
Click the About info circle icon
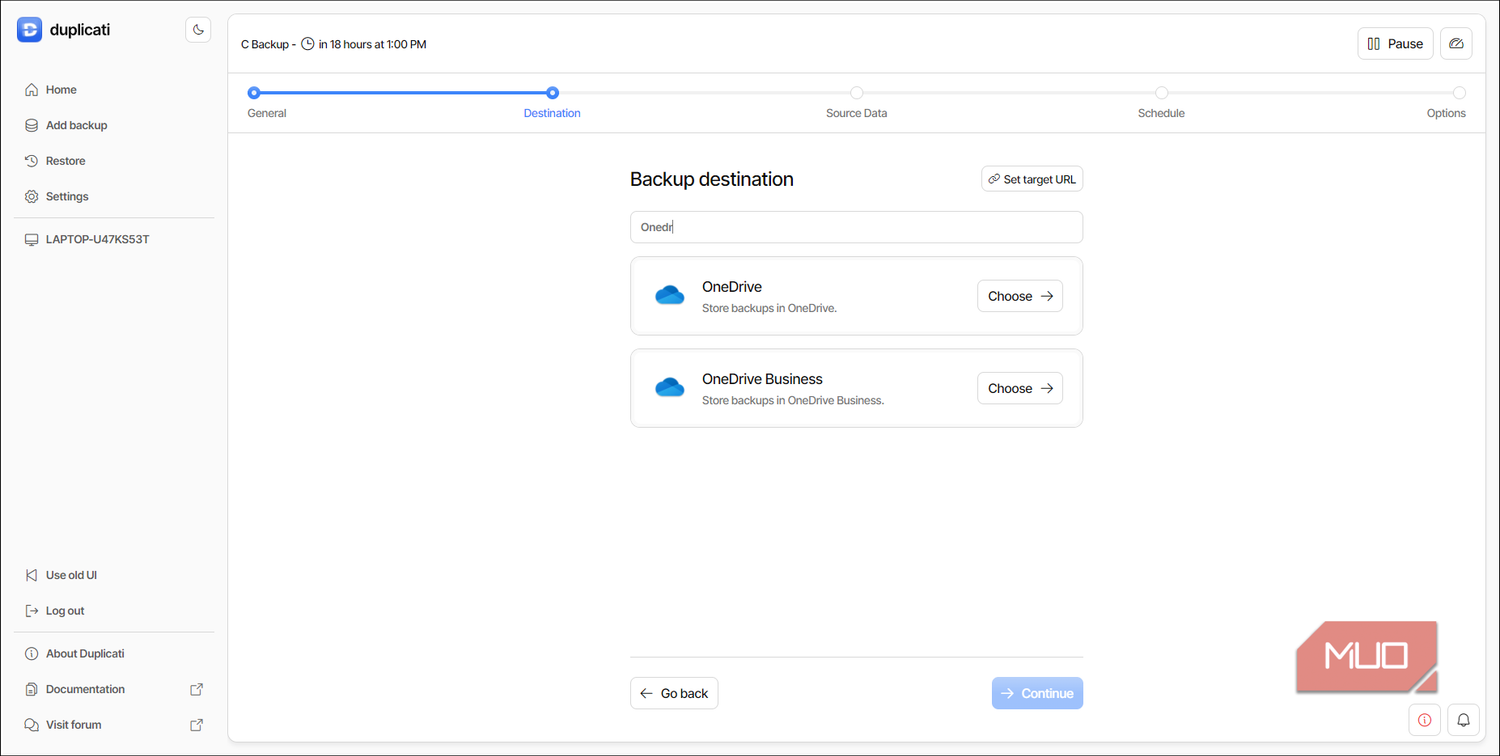tap(32, 654)
